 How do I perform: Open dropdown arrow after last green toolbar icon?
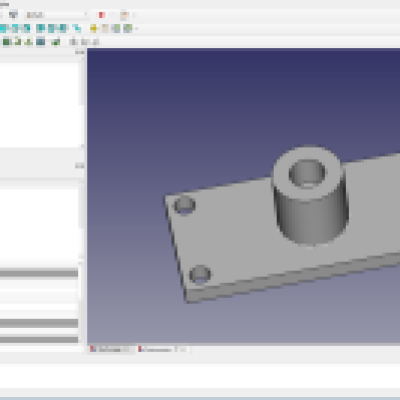click(x=136, y=28)
